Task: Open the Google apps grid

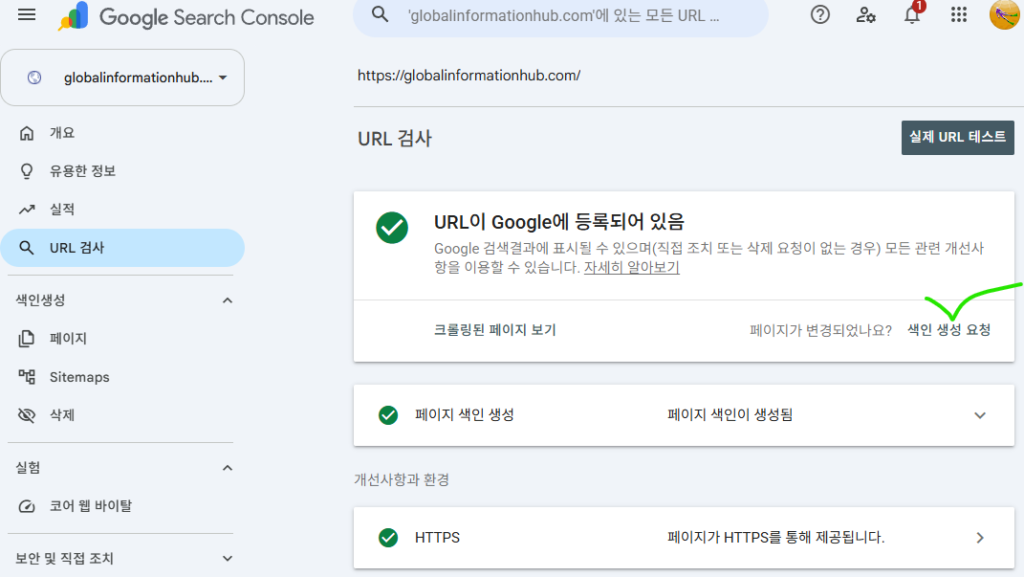Action: 958,14
